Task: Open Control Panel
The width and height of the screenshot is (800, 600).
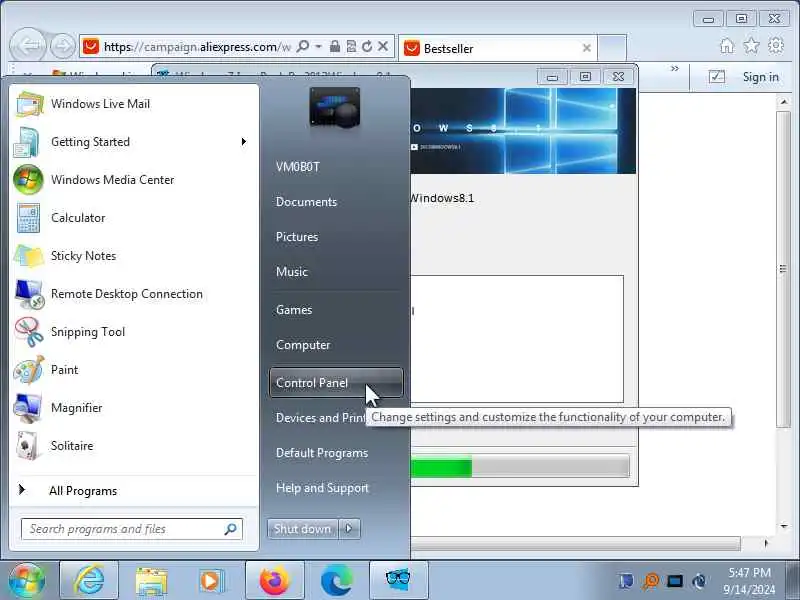Action: click(336, 383)
